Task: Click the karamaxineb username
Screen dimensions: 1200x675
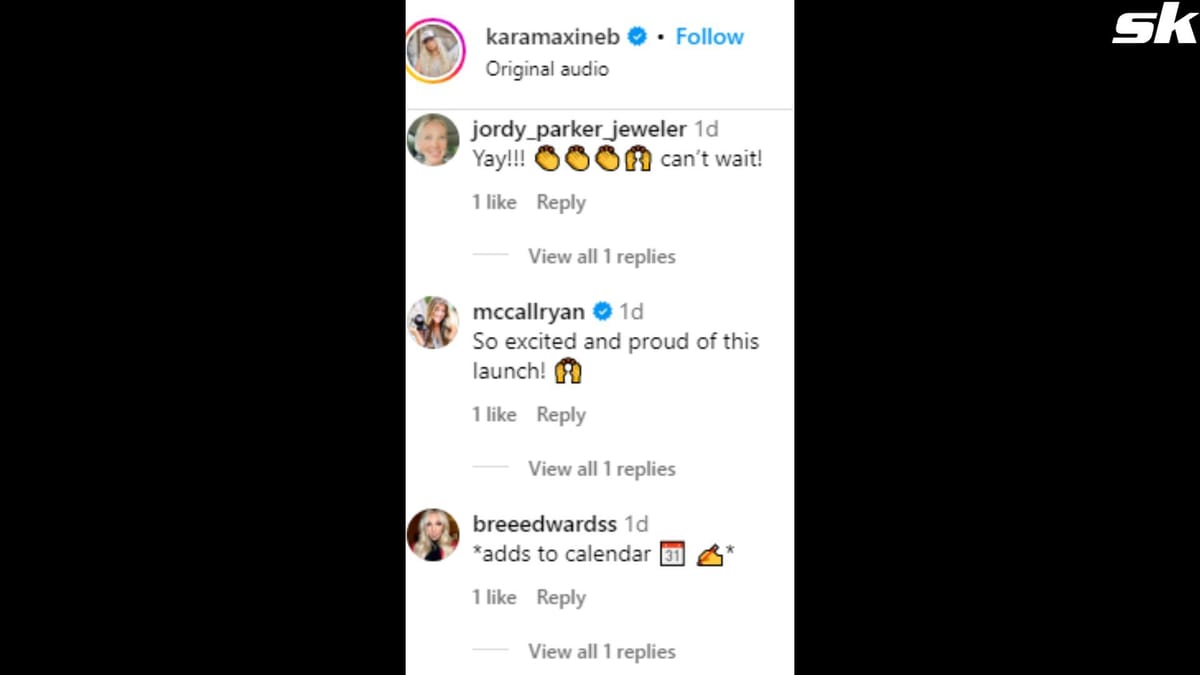Action: point(552,37)
